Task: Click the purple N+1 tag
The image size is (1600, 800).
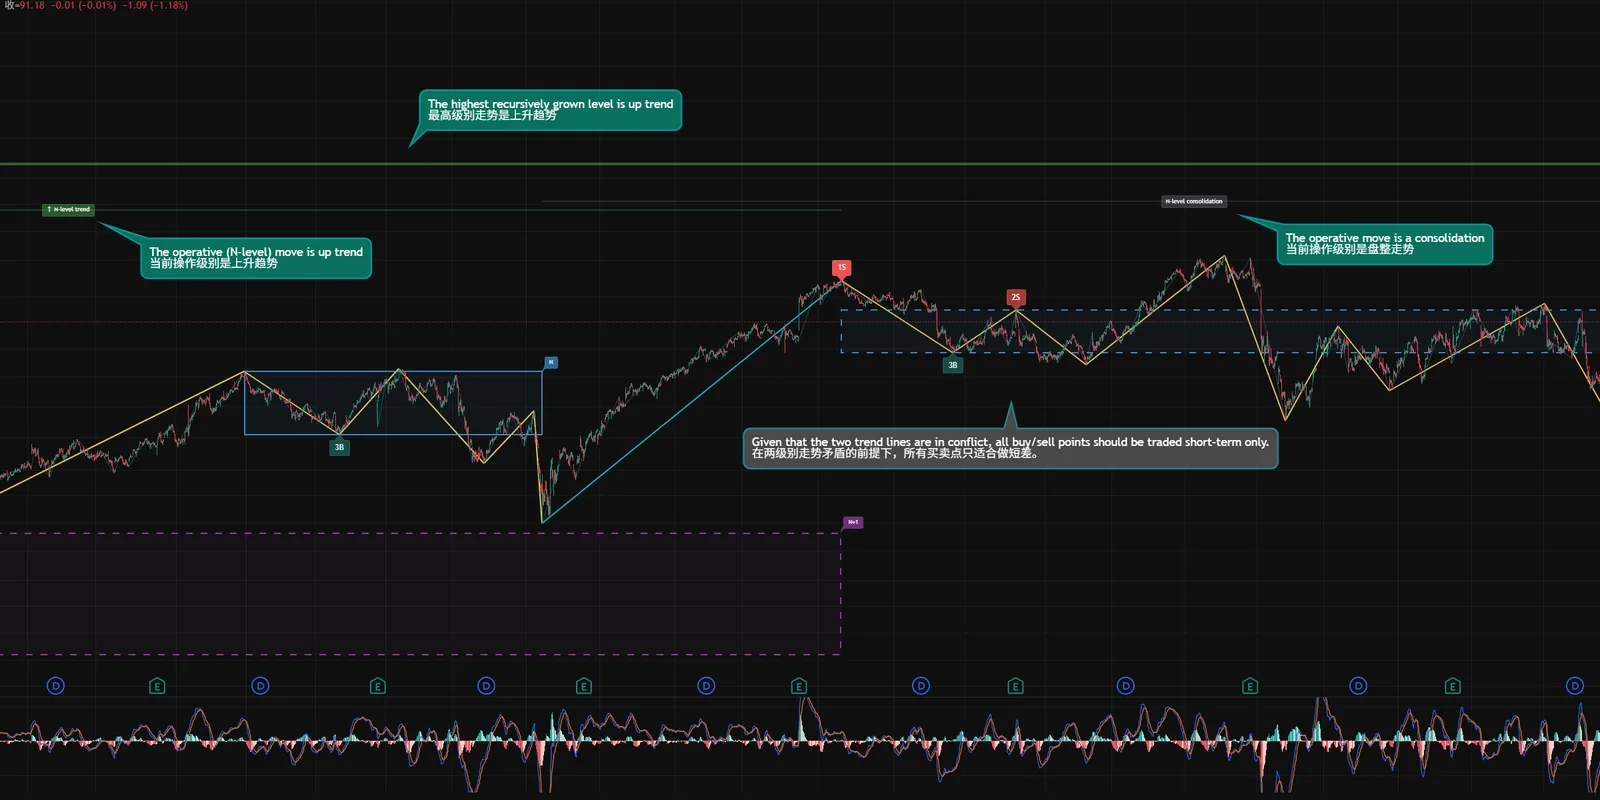Action: coord(853,522)
